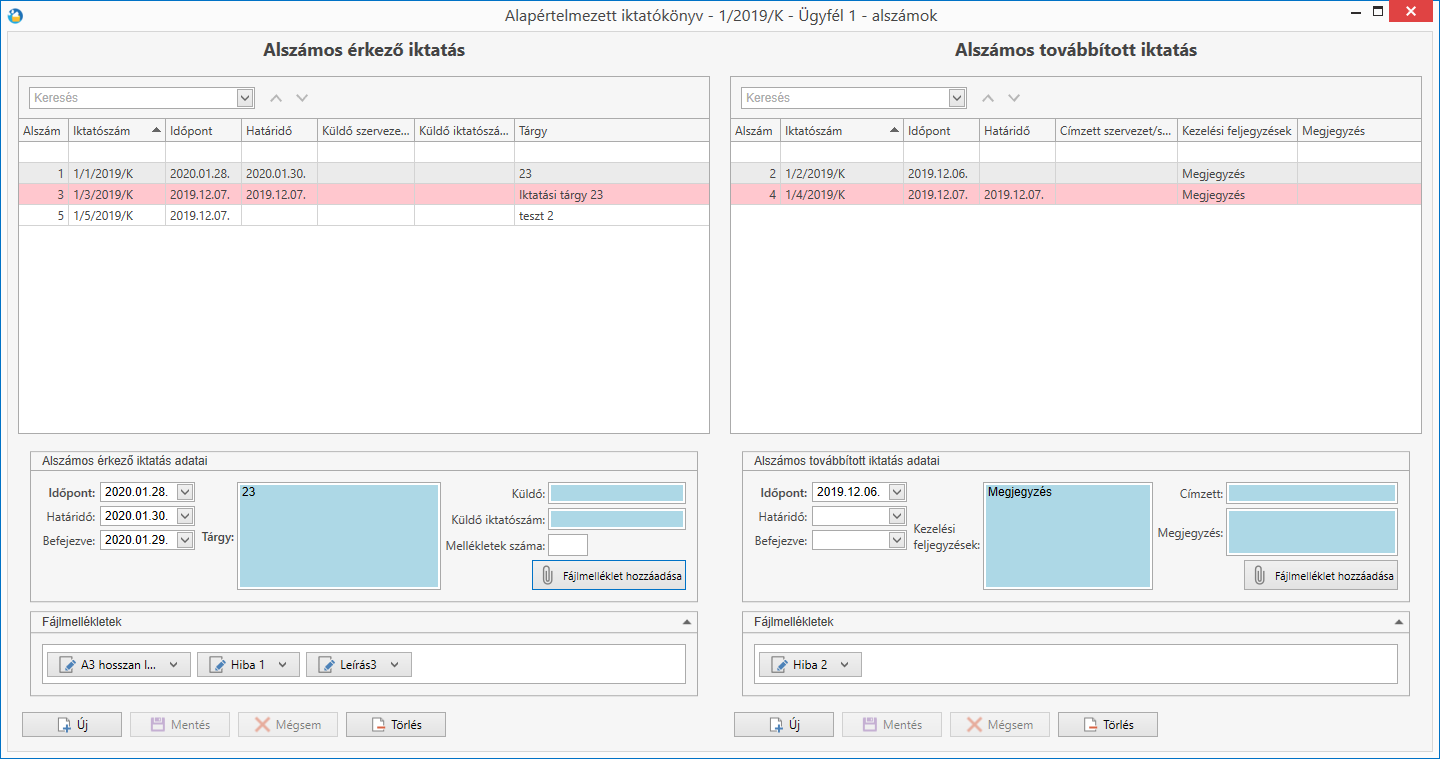The width and height of the screenshot is (1440, 759).
Task: Delete selected érkező record with left Törlés
Action: (396, 725)
